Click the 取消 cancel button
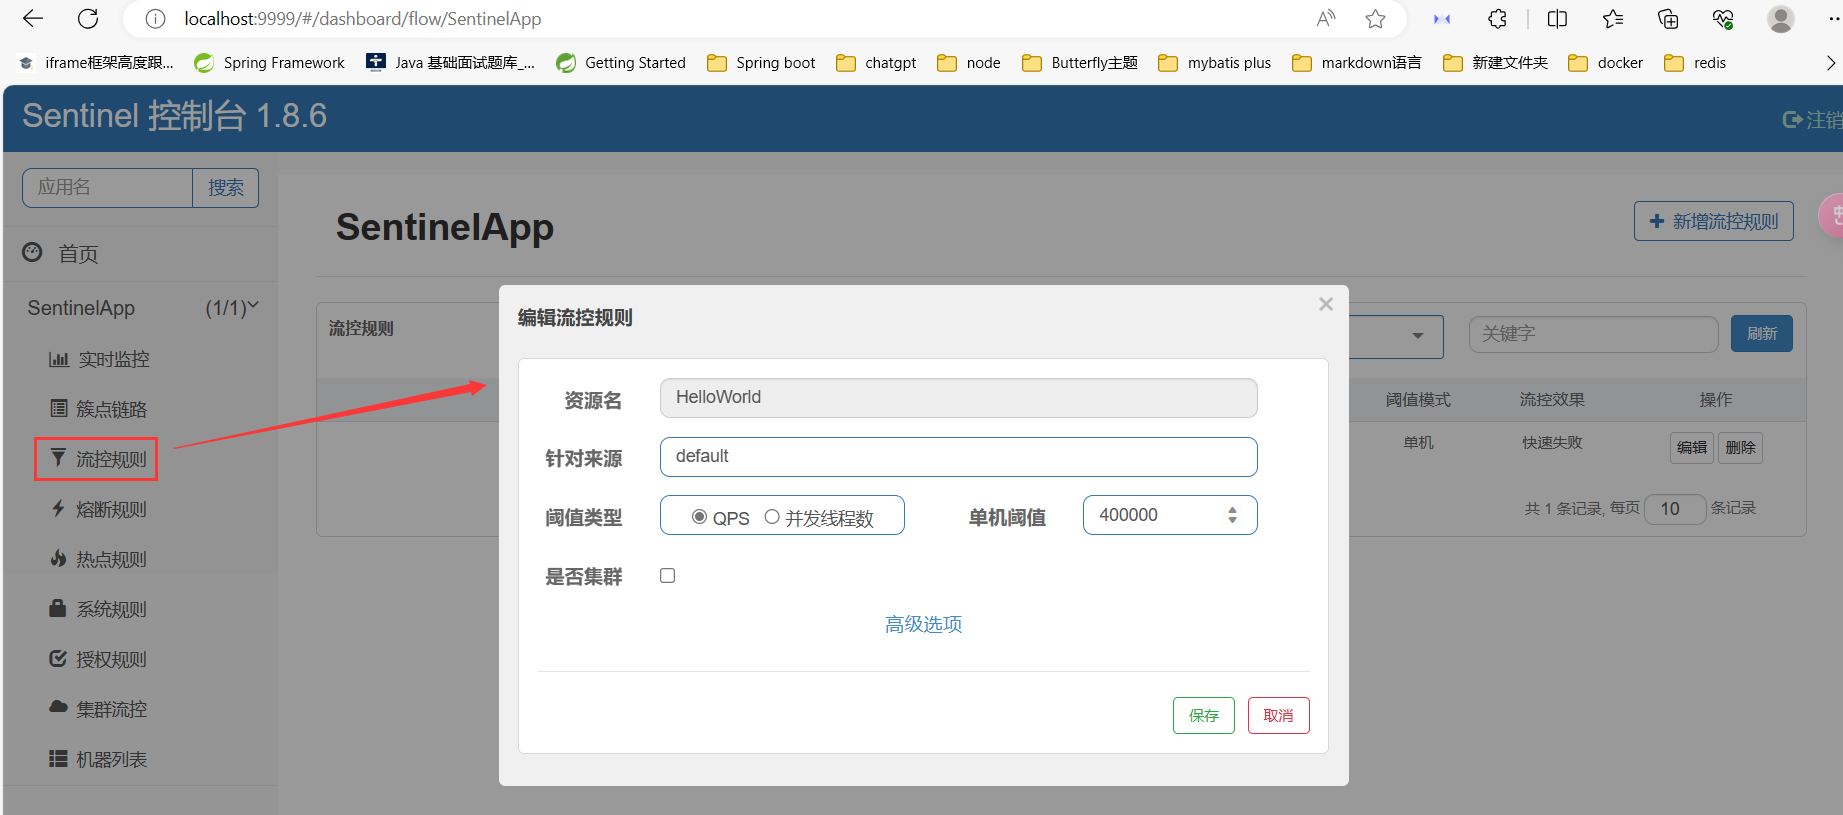The image size is (1843, 815). click(x=1278, y=716)
